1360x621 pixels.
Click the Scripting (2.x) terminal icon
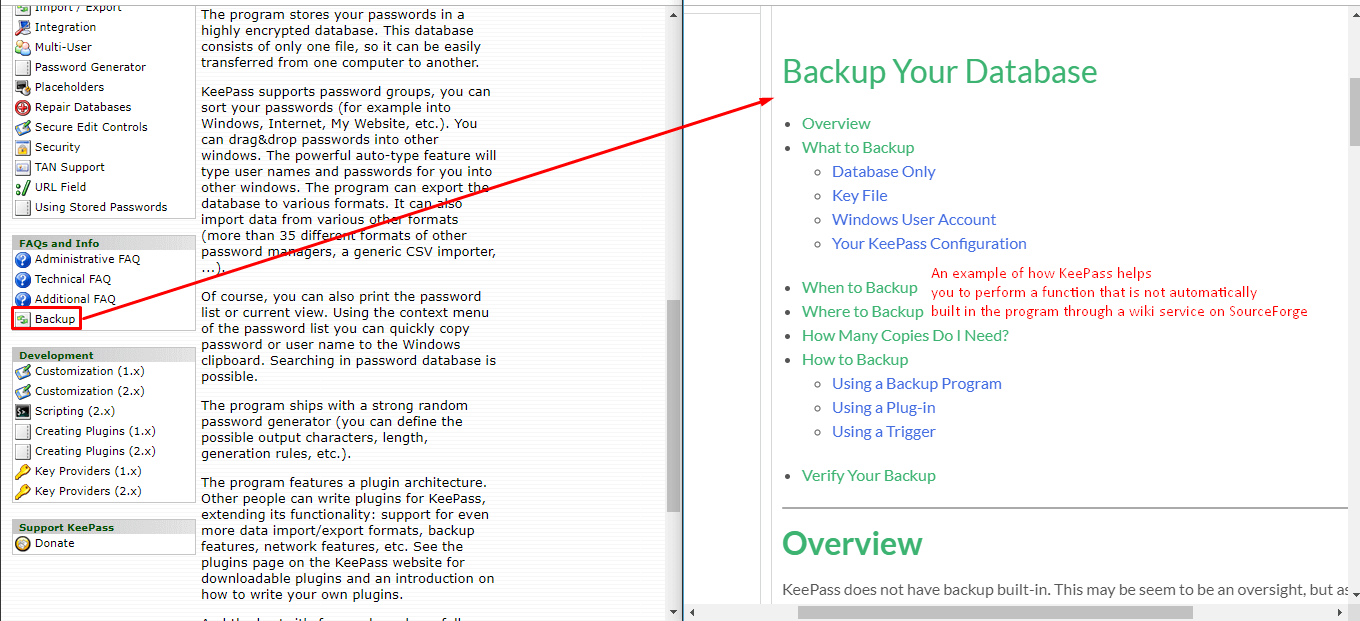point(23,411)
